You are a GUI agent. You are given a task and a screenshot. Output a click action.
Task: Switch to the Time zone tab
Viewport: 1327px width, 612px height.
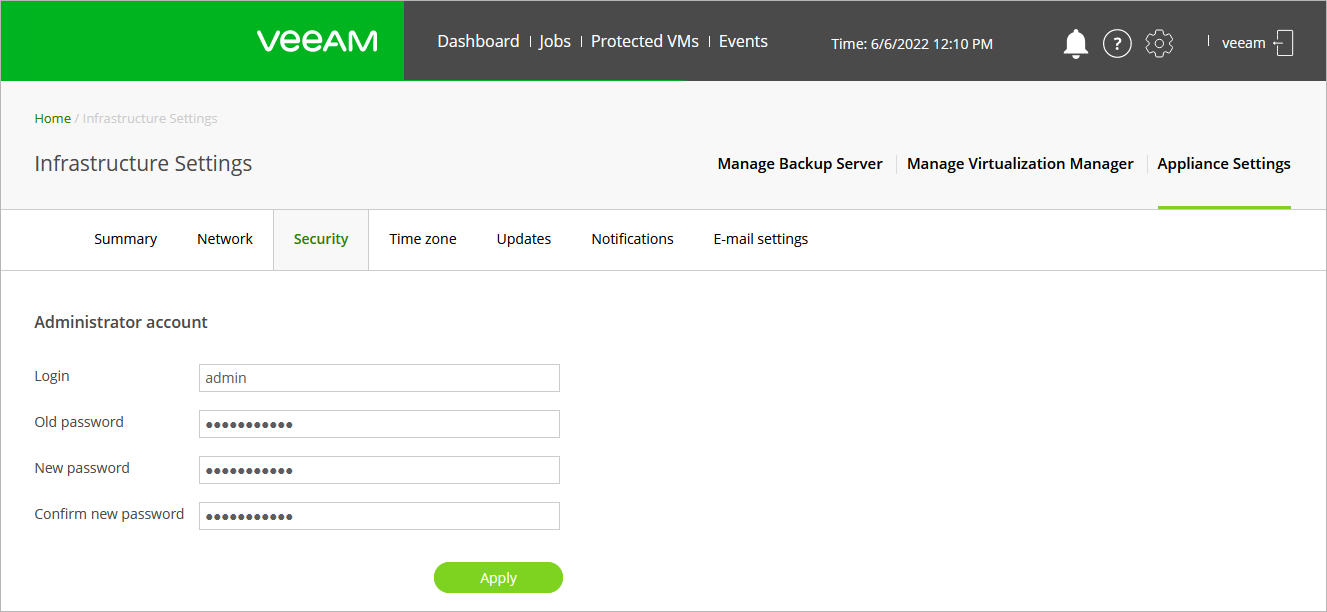click(x=423, y=239)
